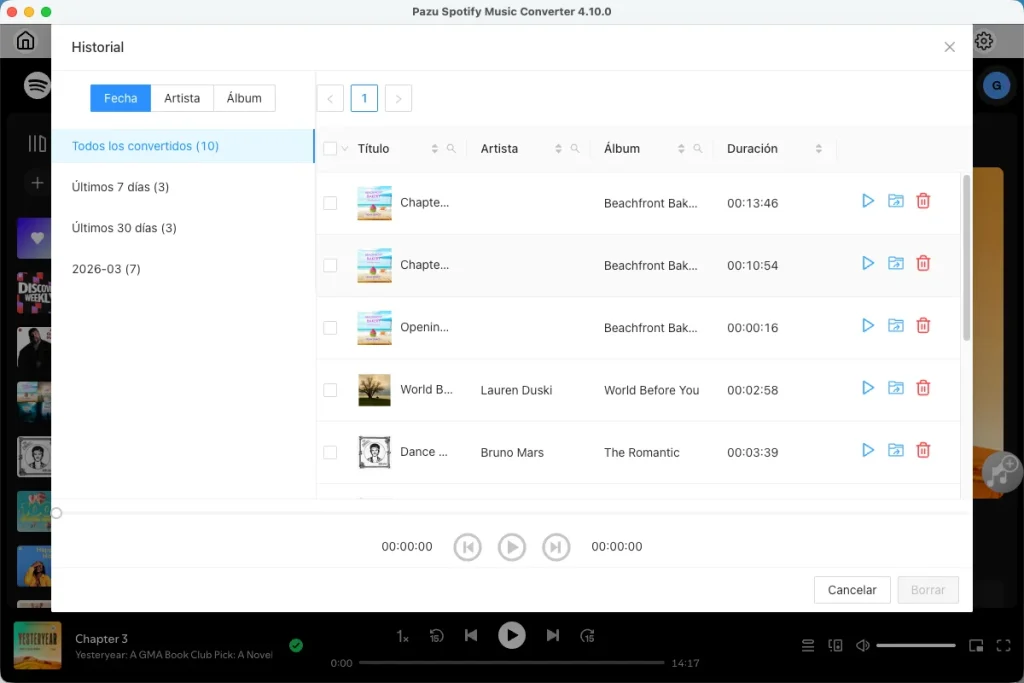The height and width of the screenshot is (683, 1024).
Task: Select the 2026-03 (7) group
Action: [x=183, y=269]
